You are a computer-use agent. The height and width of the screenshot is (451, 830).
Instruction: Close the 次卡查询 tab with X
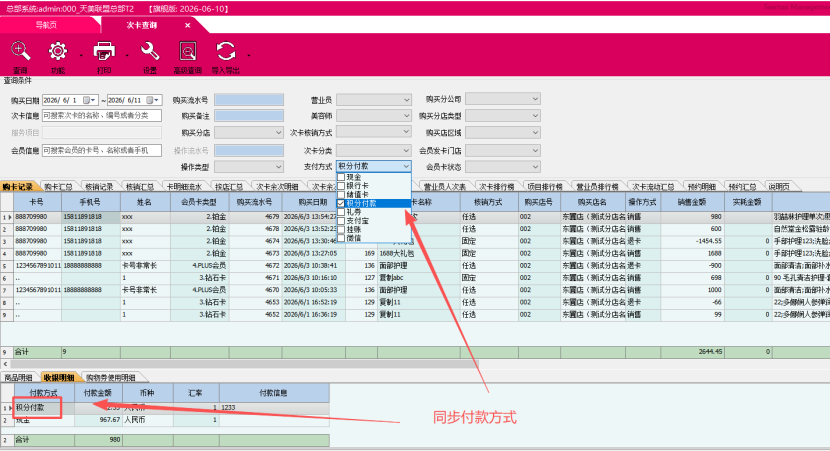pos(187,25)
